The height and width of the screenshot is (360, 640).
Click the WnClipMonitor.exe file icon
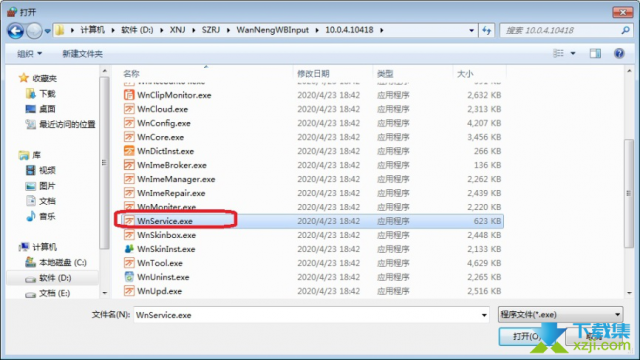[x=129, y=95]
